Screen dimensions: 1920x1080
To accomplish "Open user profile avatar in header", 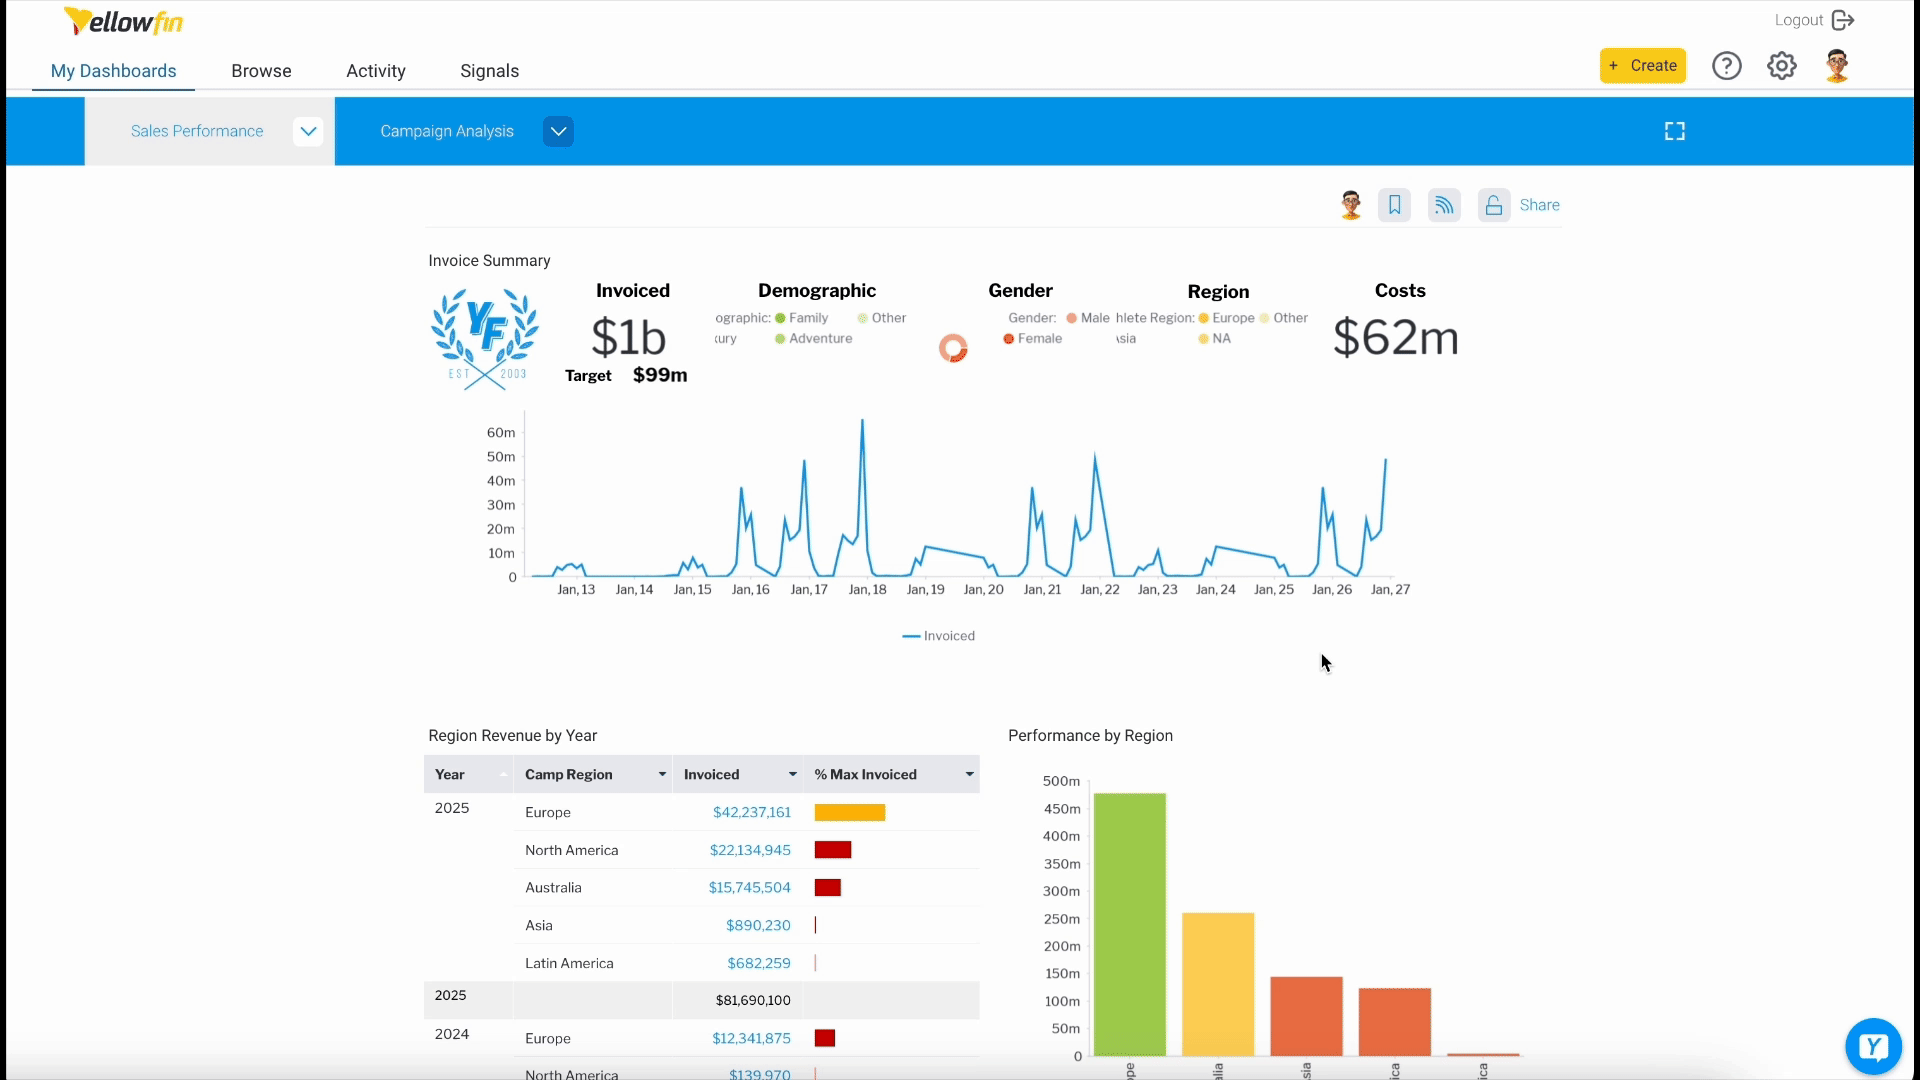I will pyautogui.click(x=1837, y=66).
